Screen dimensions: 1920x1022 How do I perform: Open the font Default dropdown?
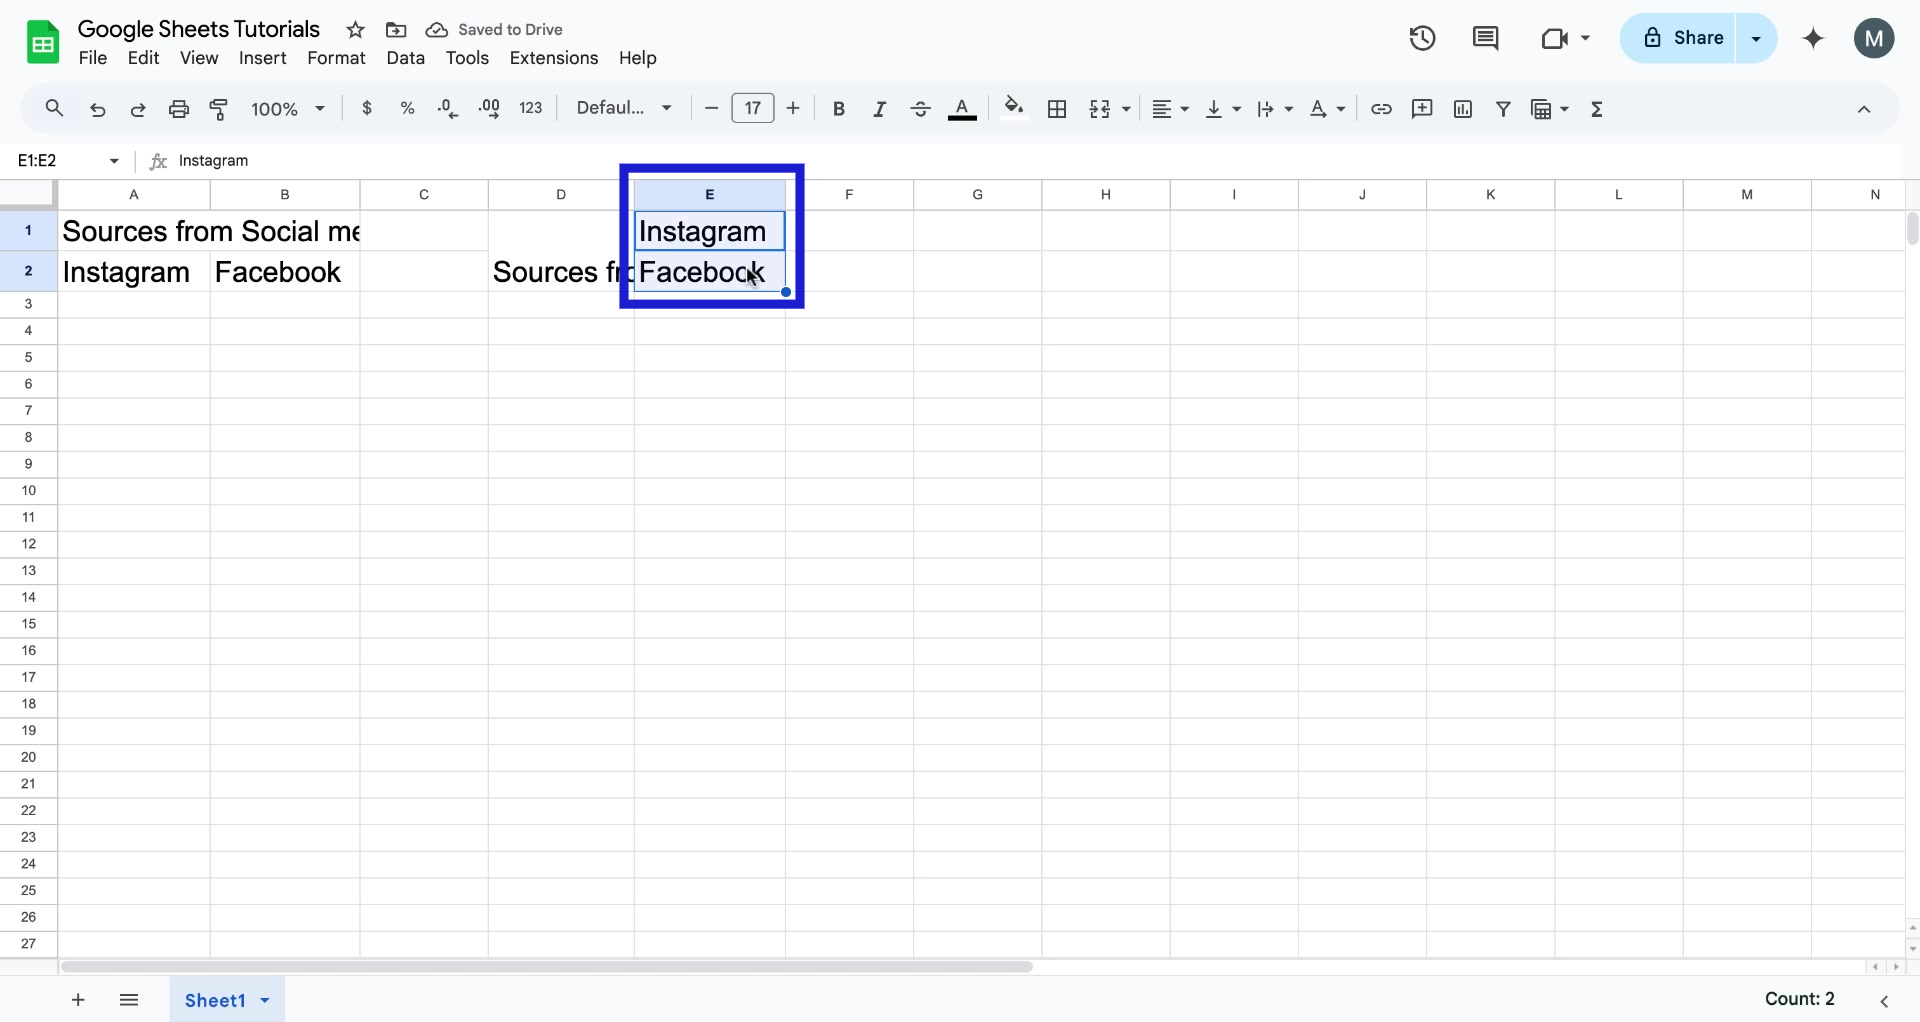click(623, 107)
